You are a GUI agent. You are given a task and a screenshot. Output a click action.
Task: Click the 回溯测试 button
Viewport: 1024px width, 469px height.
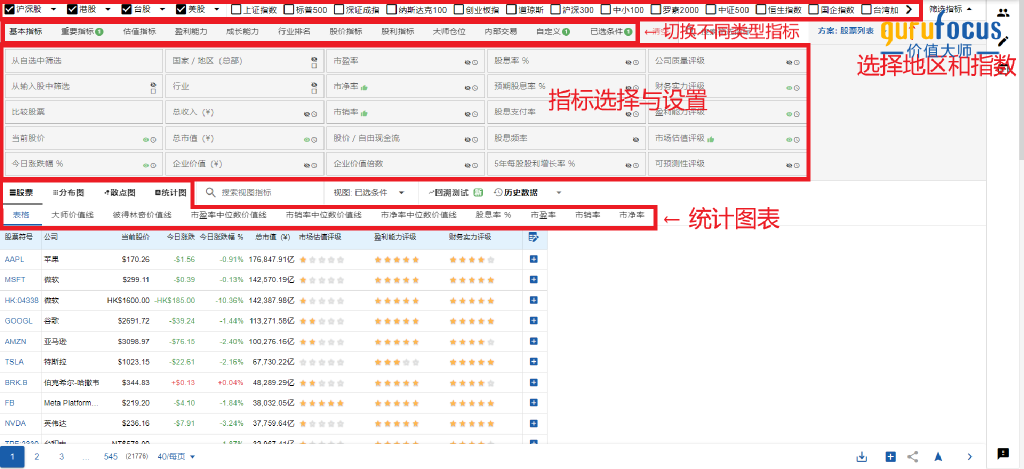point(455,193)
